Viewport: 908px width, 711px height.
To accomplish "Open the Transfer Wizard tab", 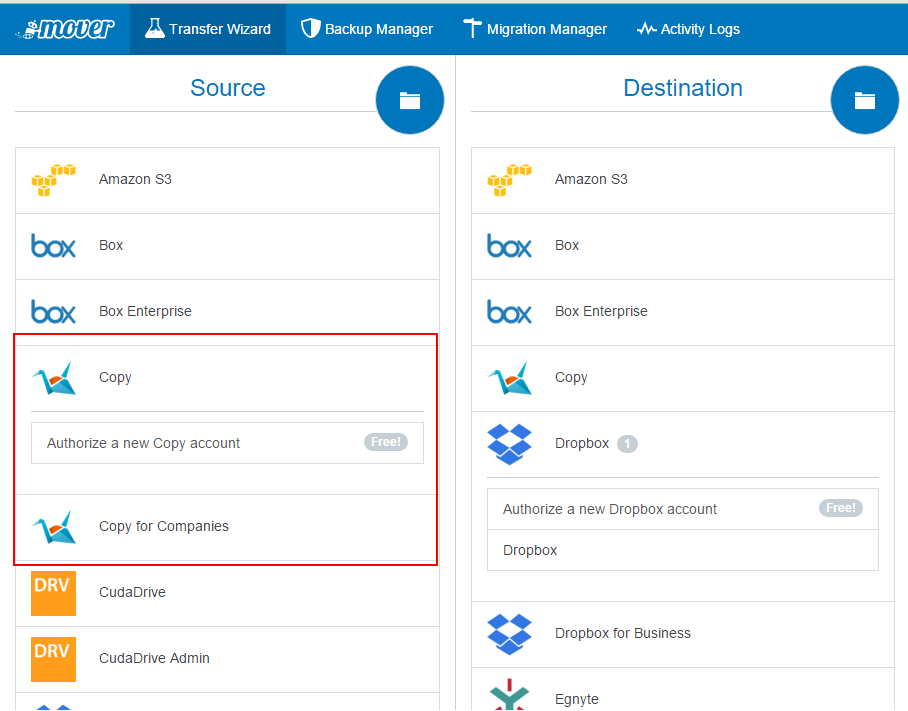I will tap(208, 29).
